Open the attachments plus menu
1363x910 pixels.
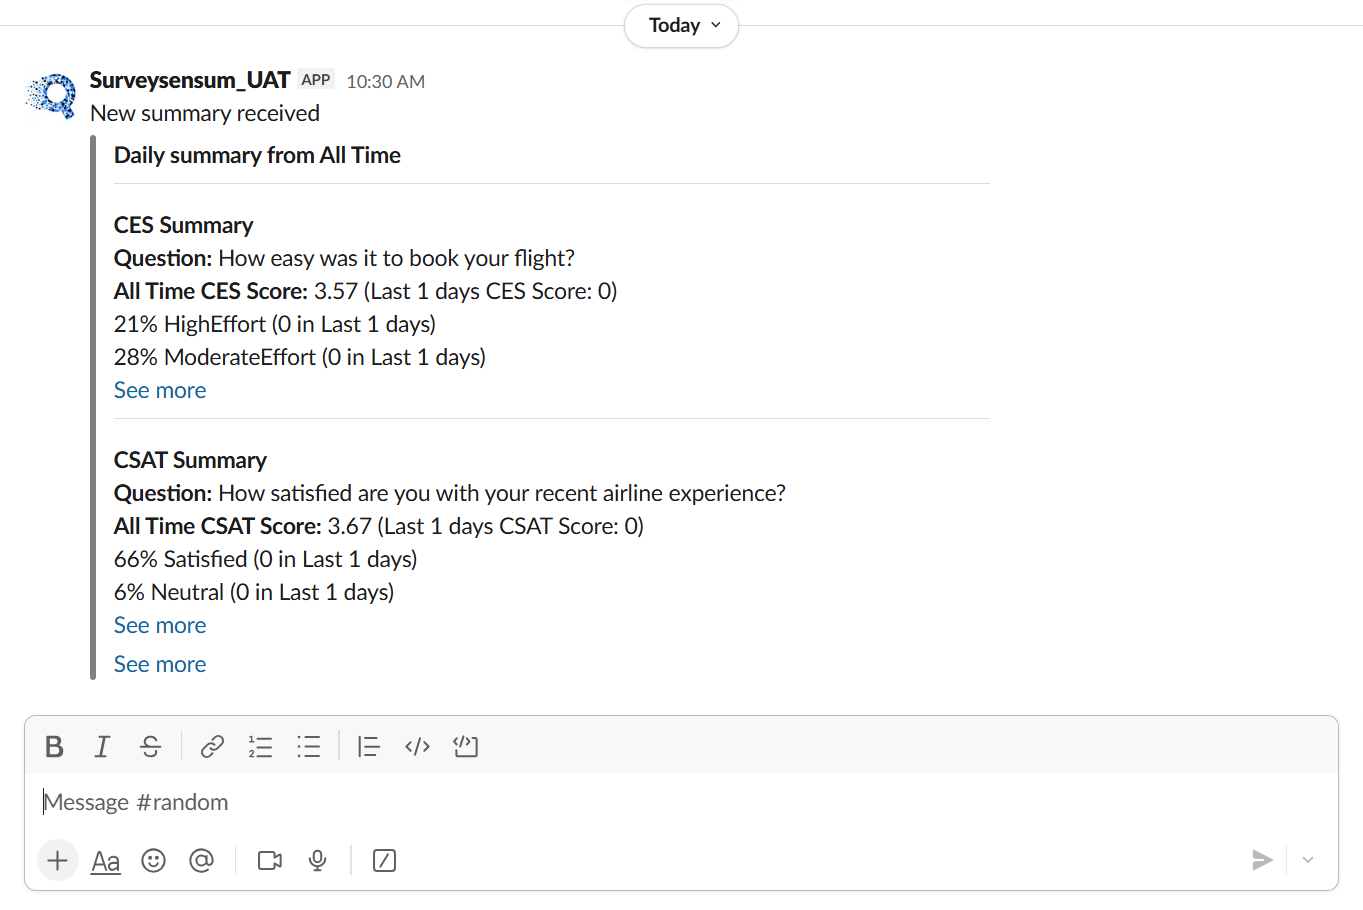click(x=58, y=860)
